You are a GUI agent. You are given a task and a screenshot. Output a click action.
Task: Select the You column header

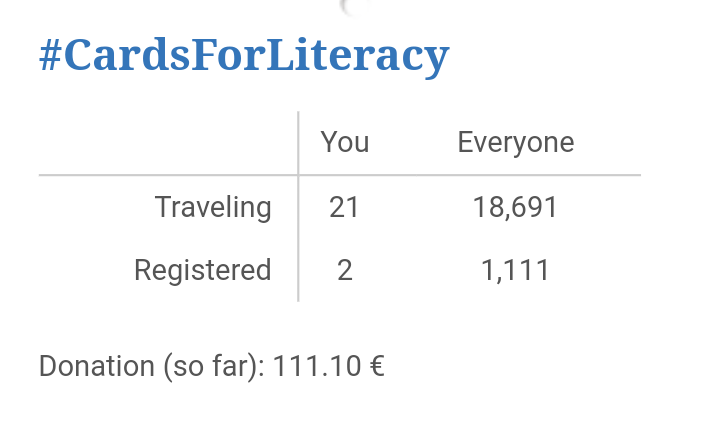click(x=344, y=142)
